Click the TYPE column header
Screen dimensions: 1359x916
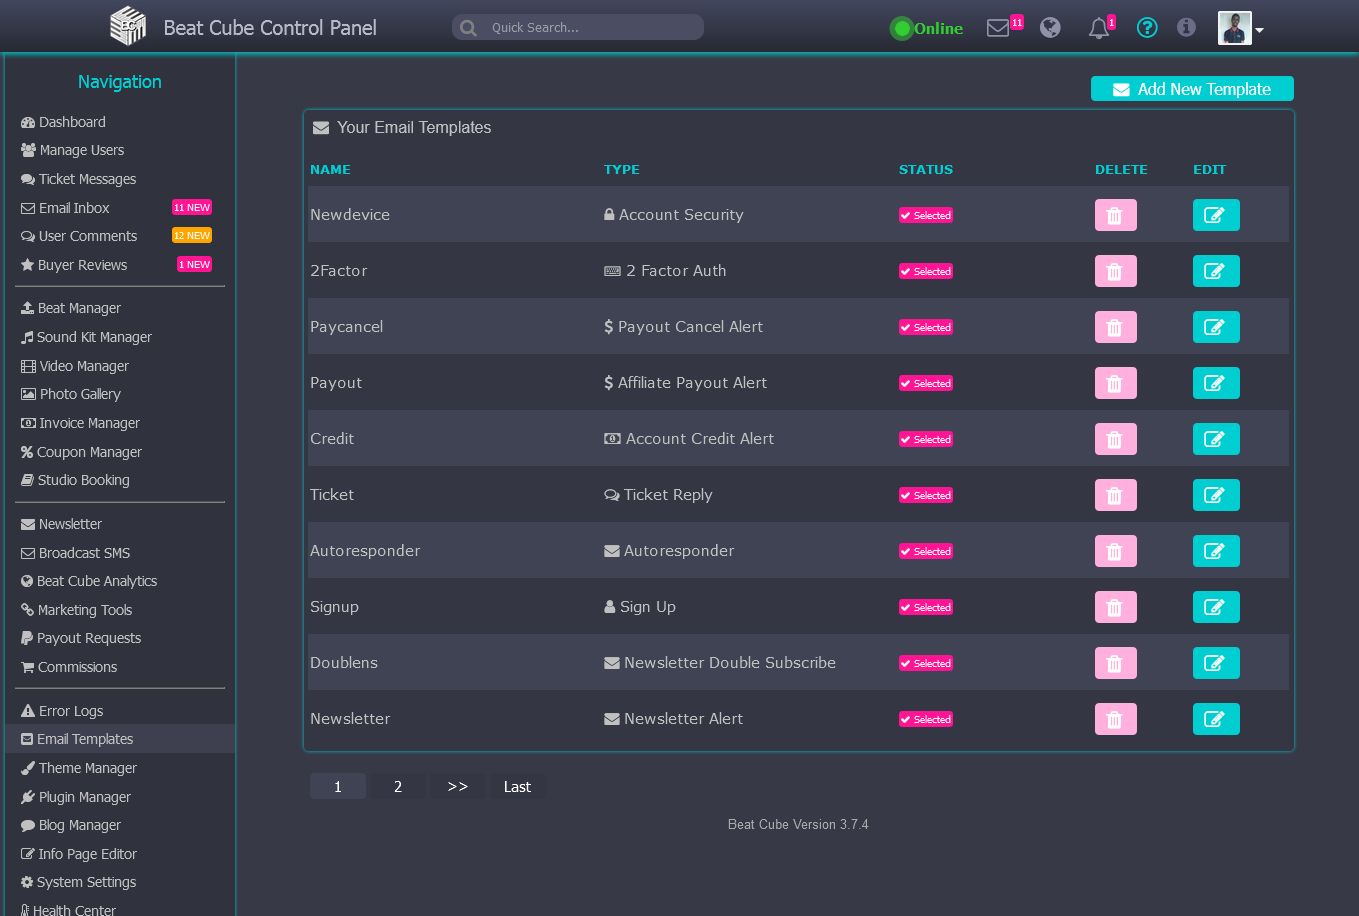pyautogui.click(x=621, y=169)
